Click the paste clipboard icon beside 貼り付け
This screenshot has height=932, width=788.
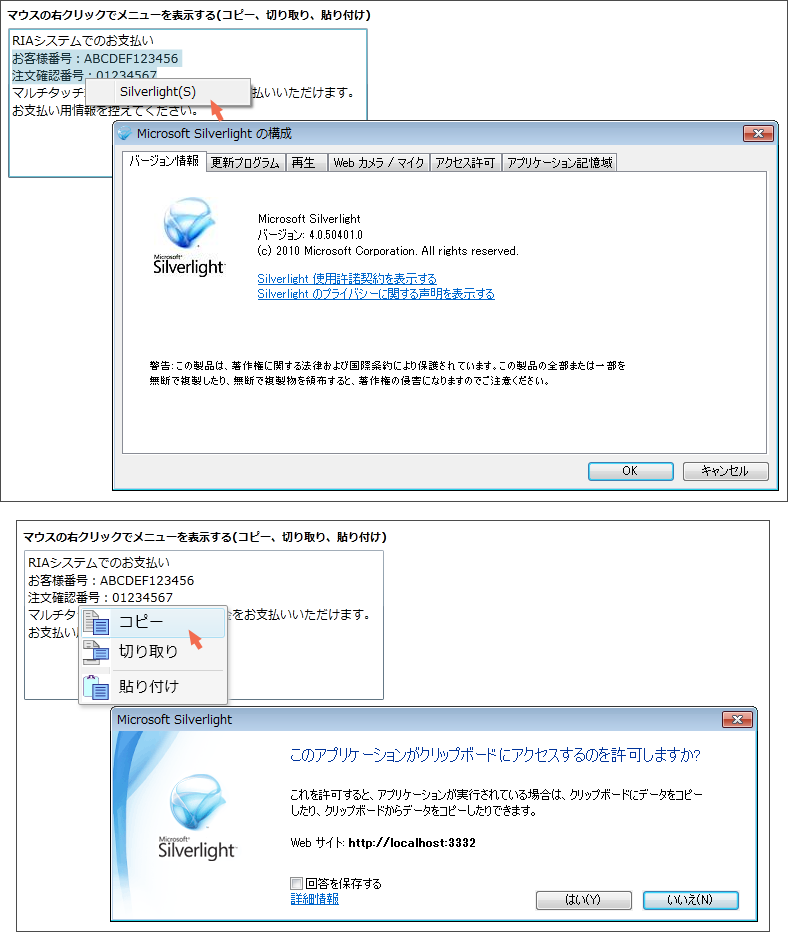(x=96, y=687)
